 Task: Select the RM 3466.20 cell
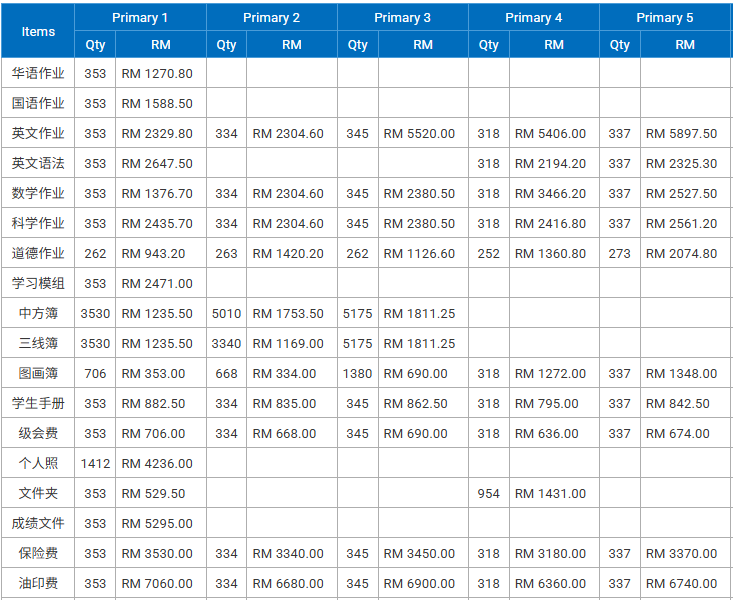[x=554, y=193]
